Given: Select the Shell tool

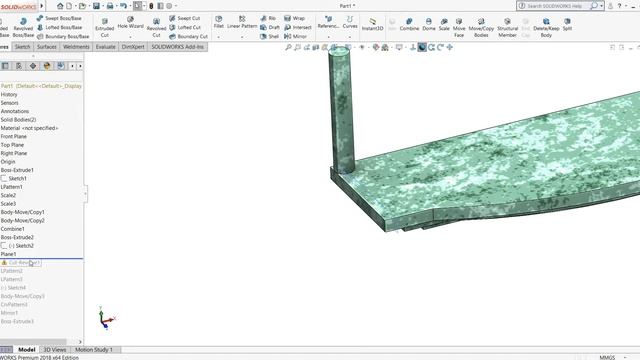Looking at the screenshot, I should pyautogui.click(x=269, y=36).
